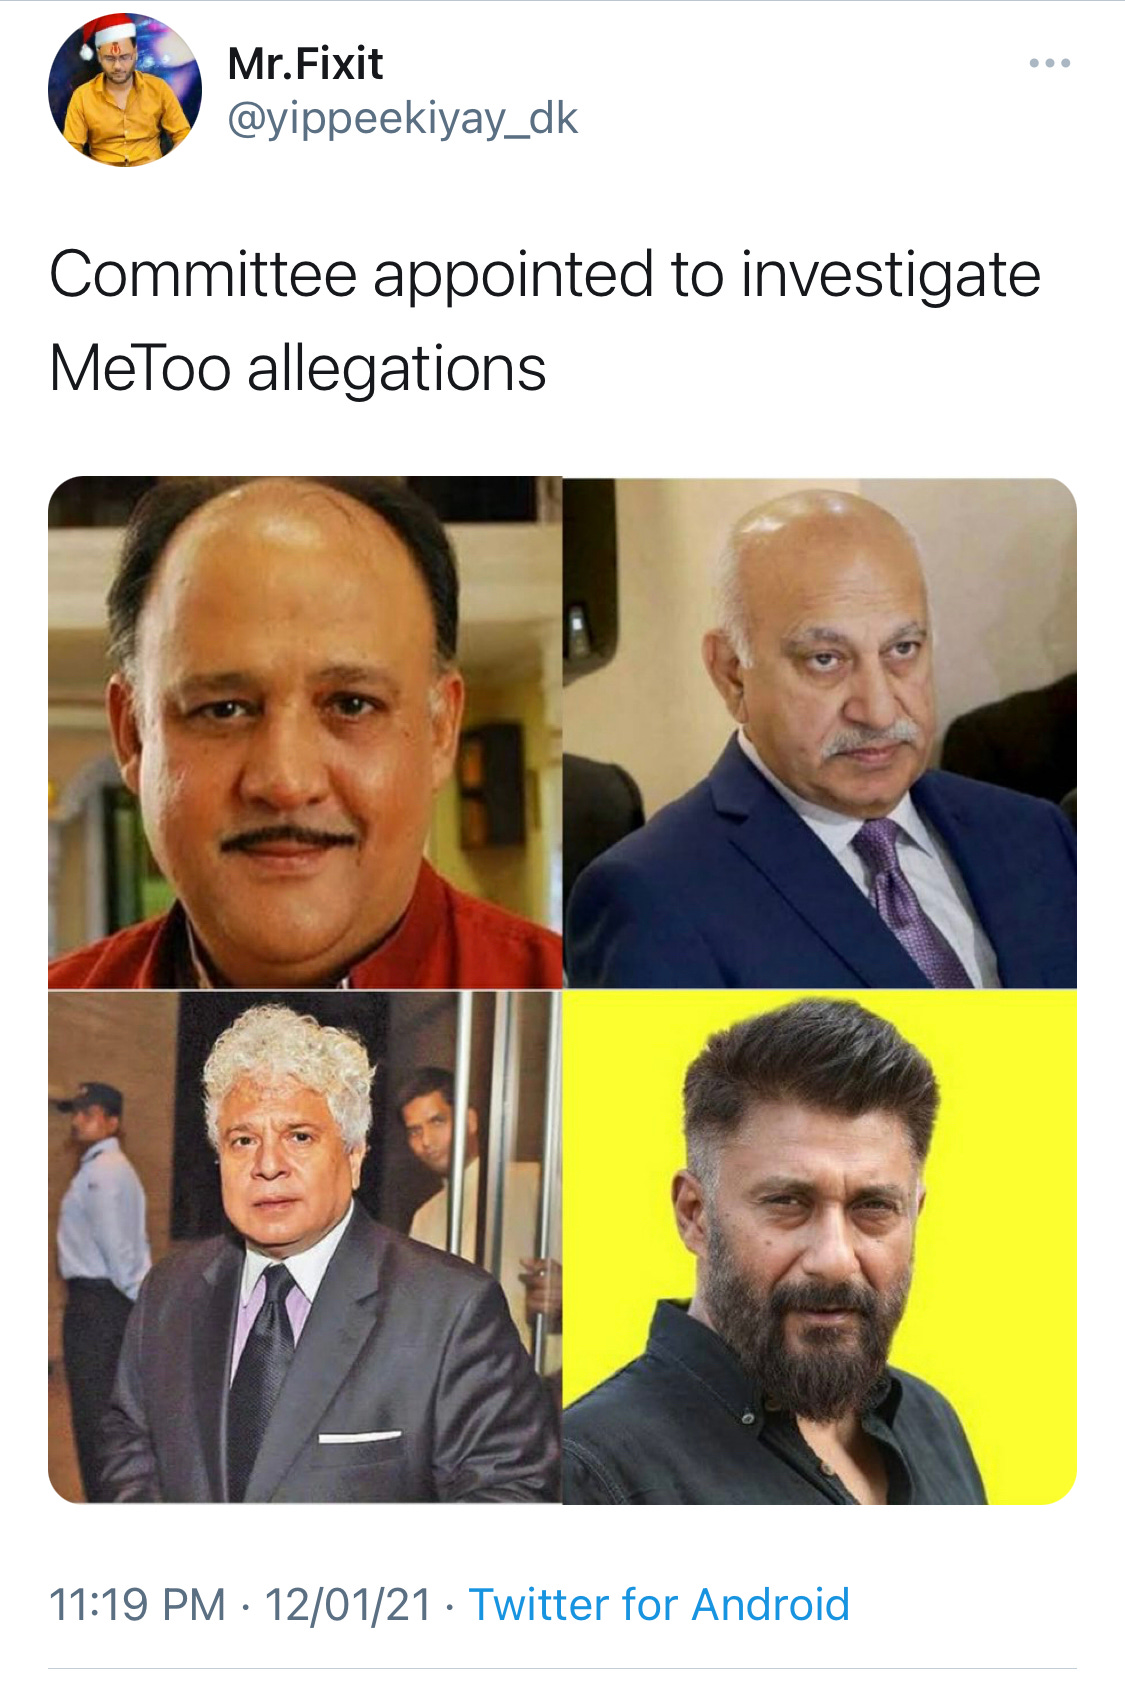Open the tweet's three-dot more options menu

[1049, 63]
